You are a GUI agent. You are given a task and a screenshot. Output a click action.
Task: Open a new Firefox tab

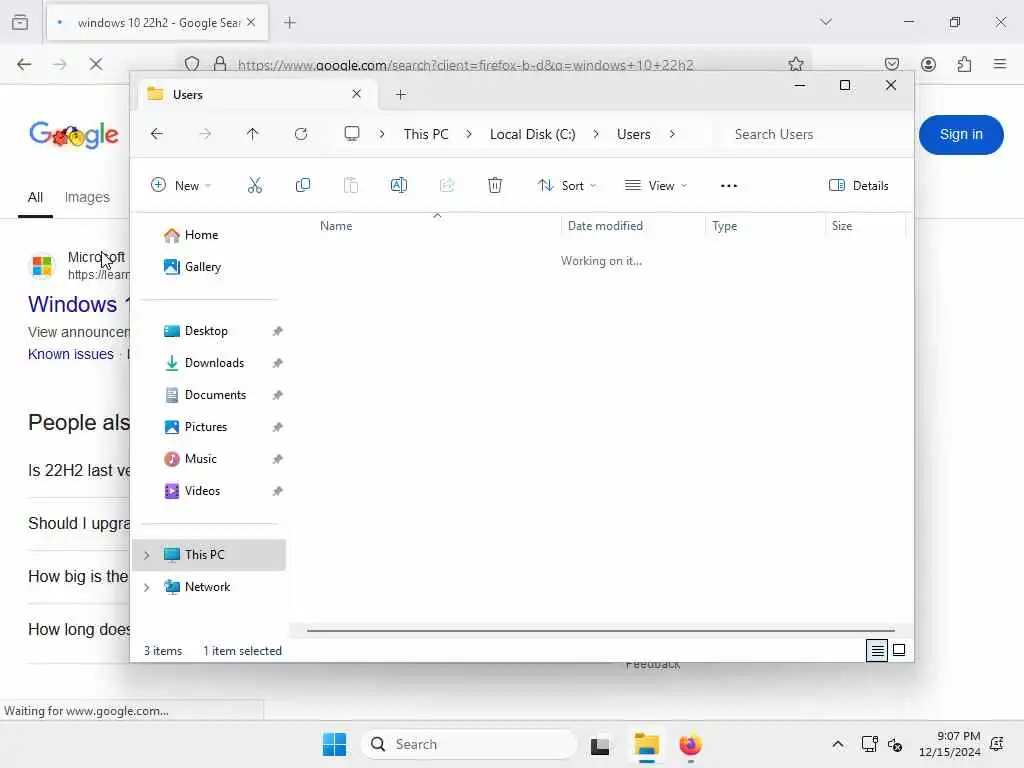pyautogui.click(x=290, y=23)
